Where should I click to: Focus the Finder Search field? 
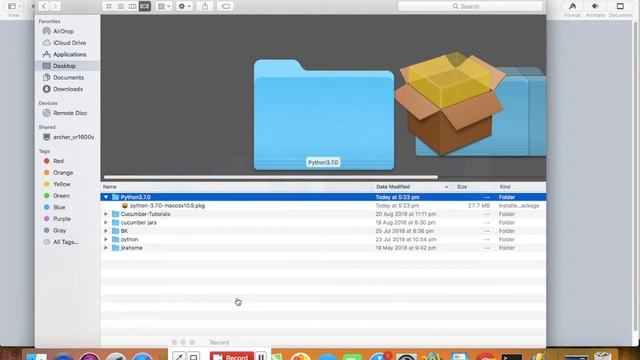tap(470, 6)
